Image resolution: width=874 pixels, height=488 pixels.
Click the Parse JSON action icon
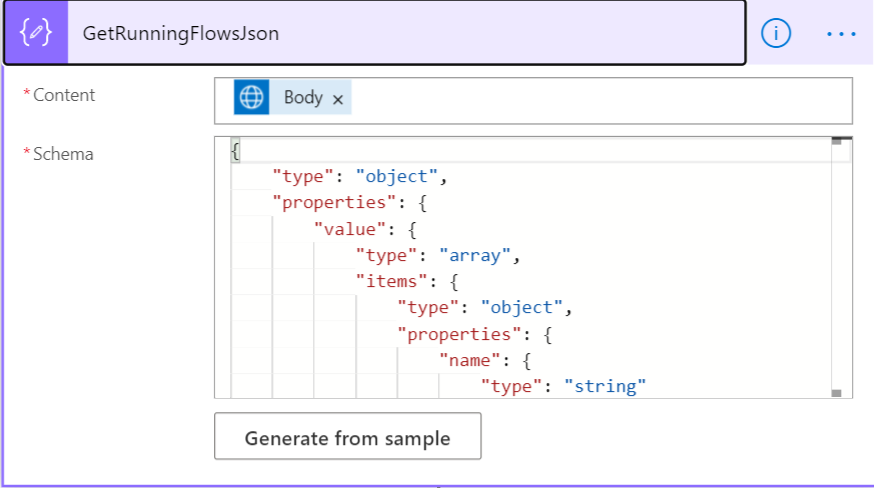click(36, 33)
